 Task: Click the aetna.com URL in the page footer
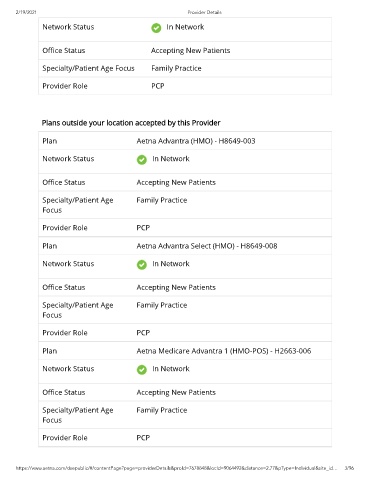pyautogui.click(x=176, y=468)
